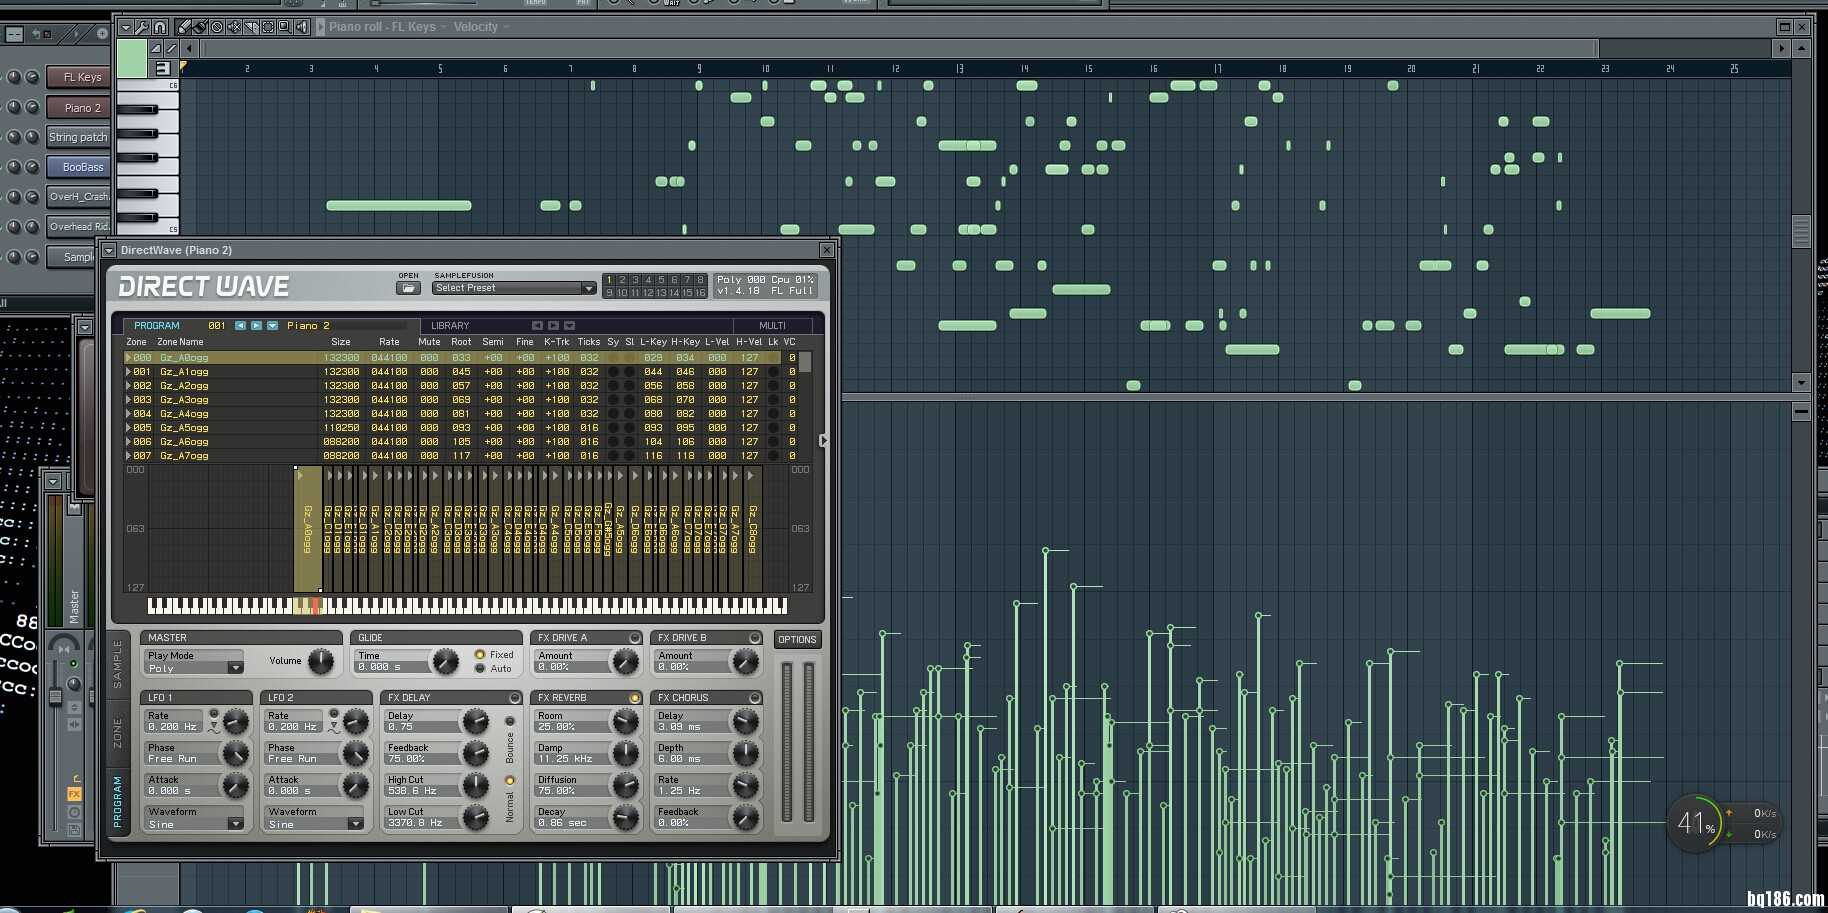This screenshot has width=1828, height=913.
Task: Enable the FX Delay power toggle
Action: pos(514,698)
